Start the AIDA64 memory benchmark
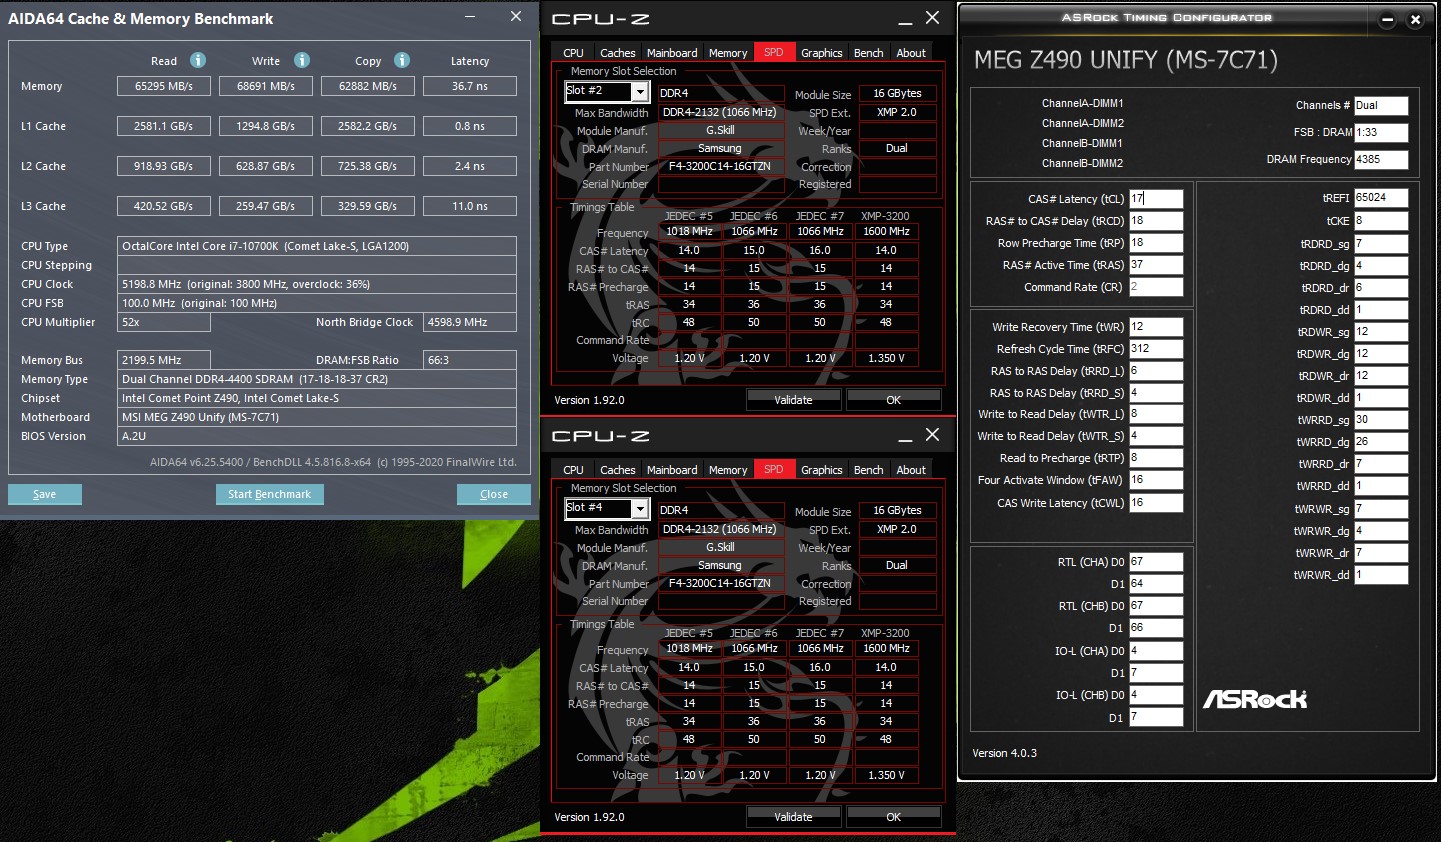Screen dimensions: 1441x842 click(x=269, y=494)
